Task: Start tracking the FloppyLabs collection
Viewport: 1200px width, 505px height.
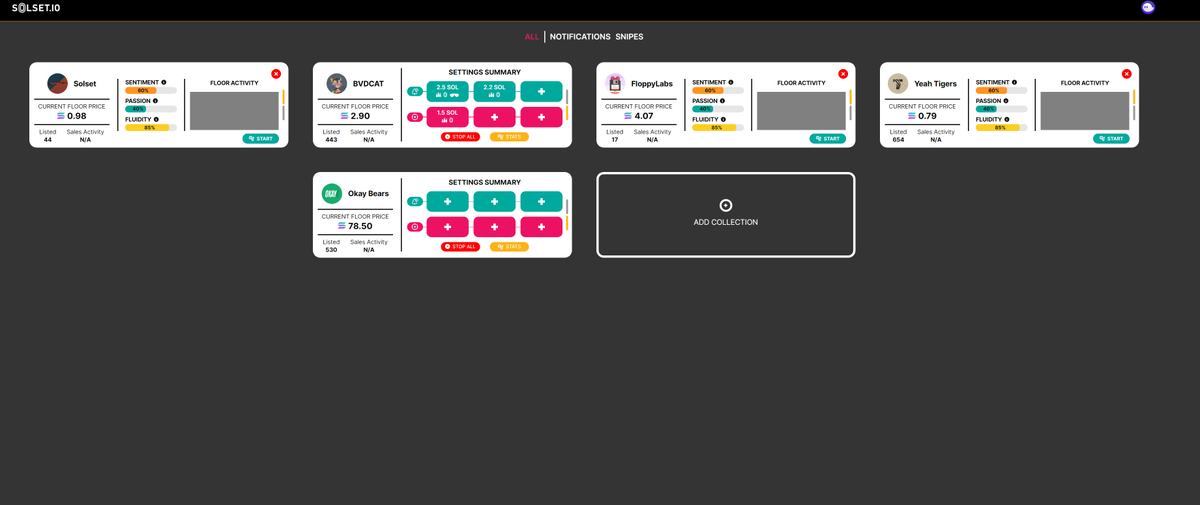Action: (x=828, y=139)
